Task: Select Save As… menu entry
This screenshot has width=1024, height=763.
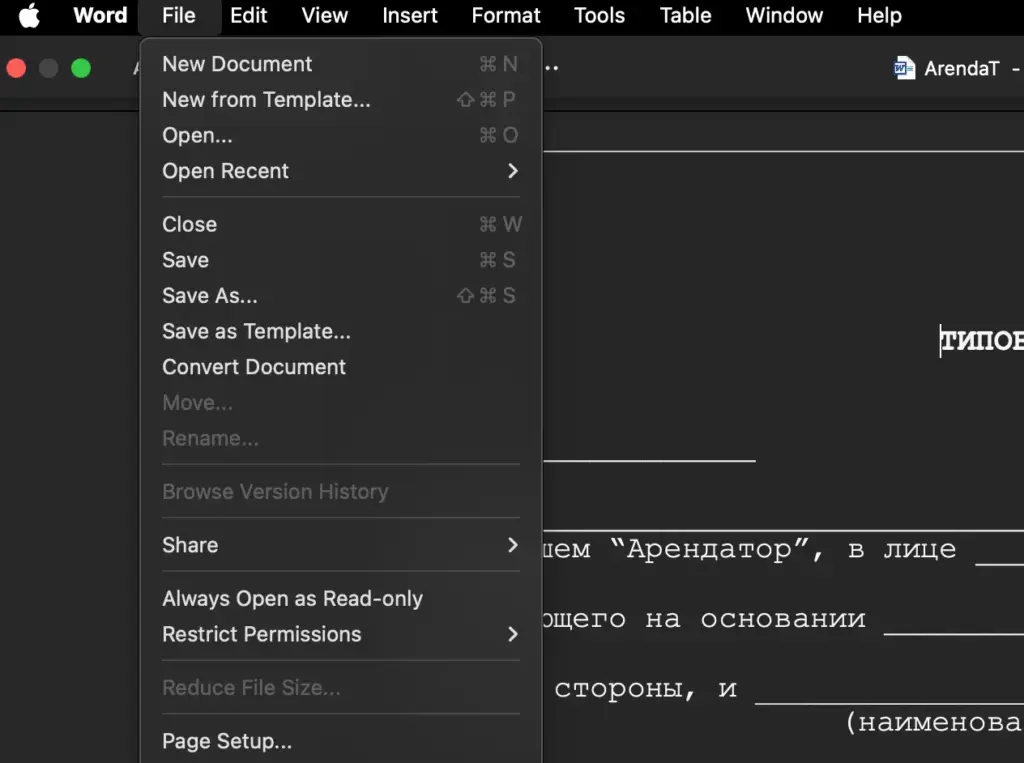Action: click(x=341, y=295)
